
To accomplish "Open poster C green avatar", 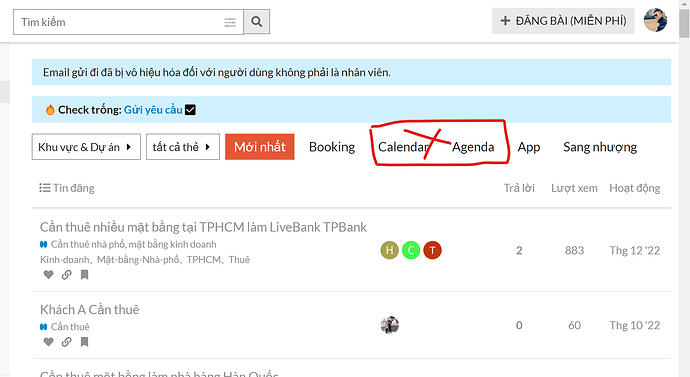I will [411, 250].
